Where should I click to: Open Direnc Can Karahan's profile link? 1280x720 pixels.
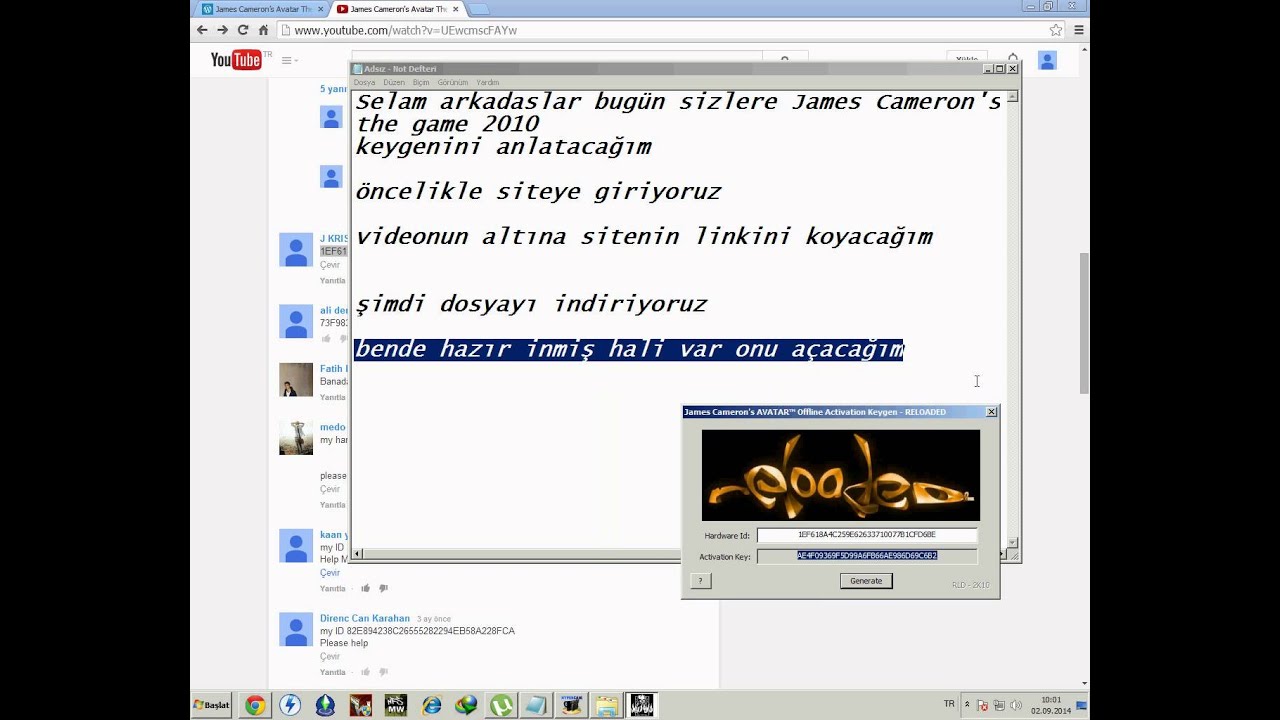point(365,618)
